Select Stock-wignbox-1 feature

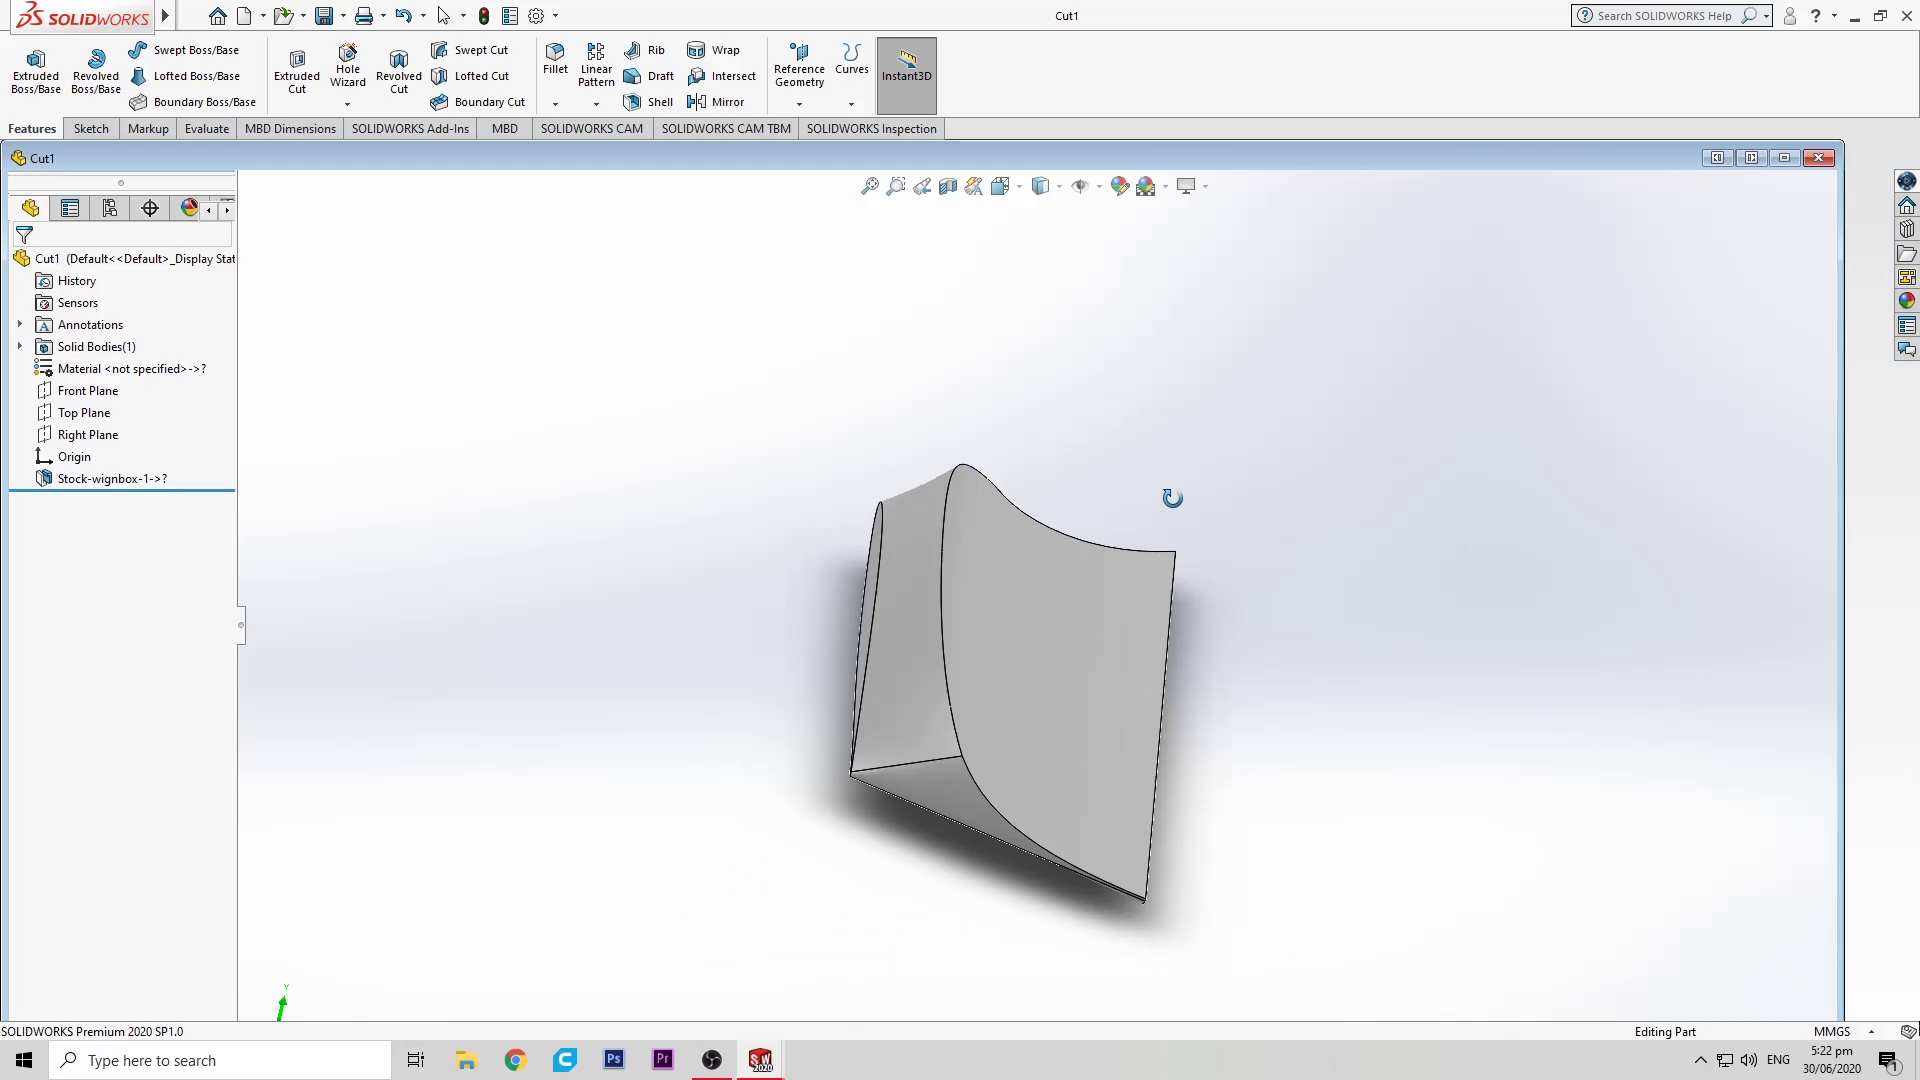[112, 479]
